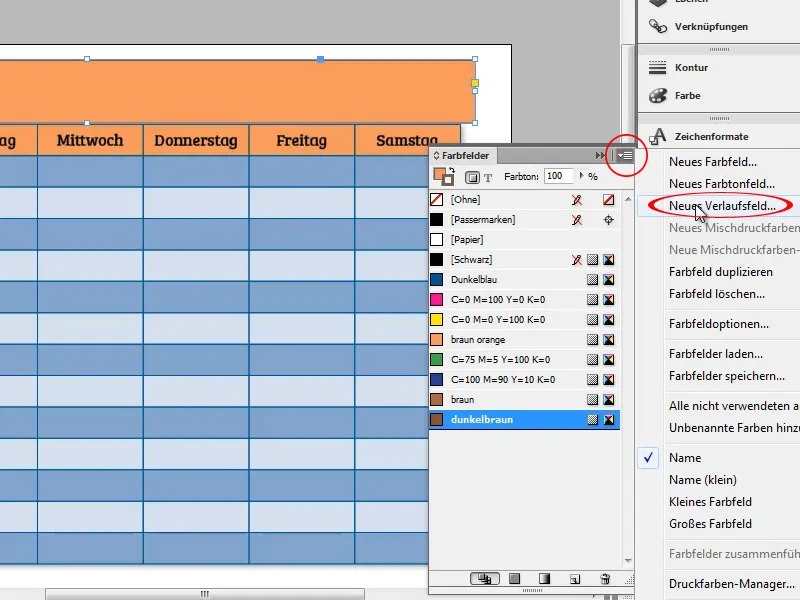The height and width of the screenshot is (600, 800).
Task: Select the Name (klein) view option
Action: (703, 480)
